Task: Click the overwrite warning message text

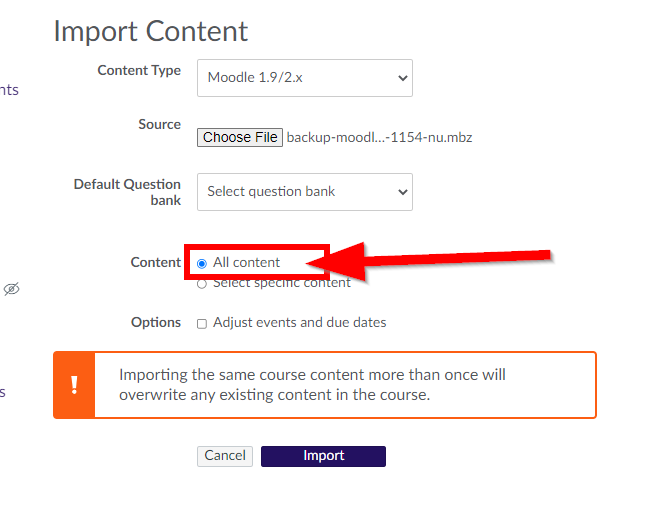Action: (x=312, y=385)
